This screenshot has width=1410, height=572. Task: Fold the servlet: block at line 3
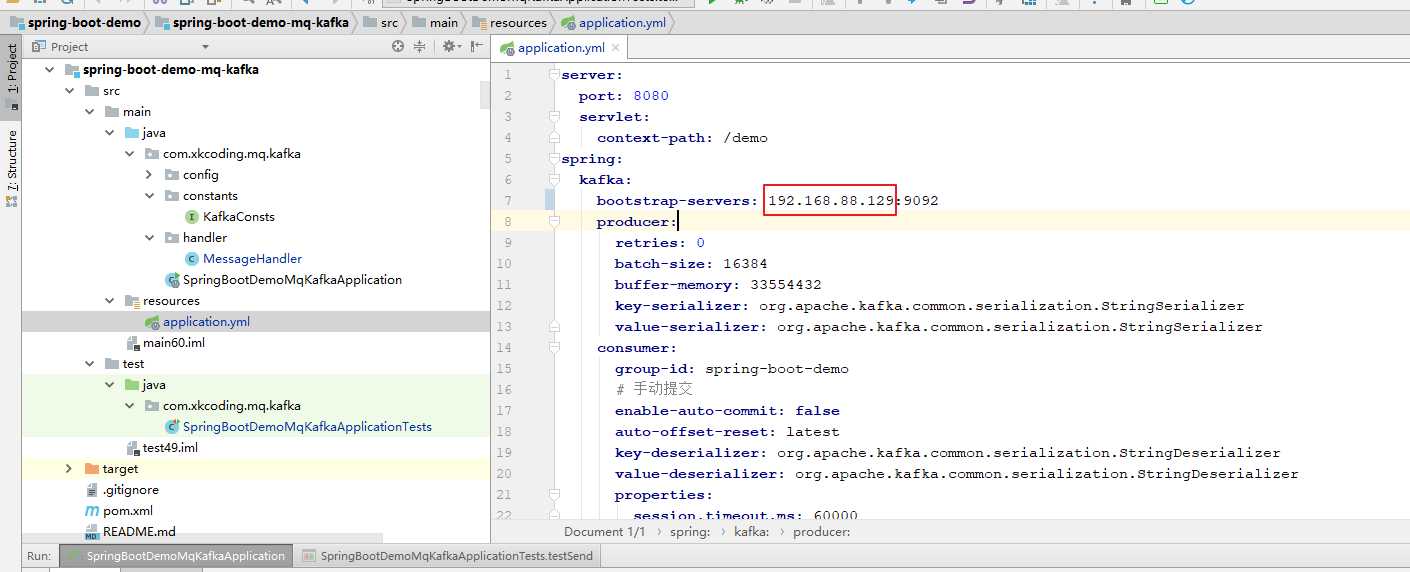tap(554, 117)
